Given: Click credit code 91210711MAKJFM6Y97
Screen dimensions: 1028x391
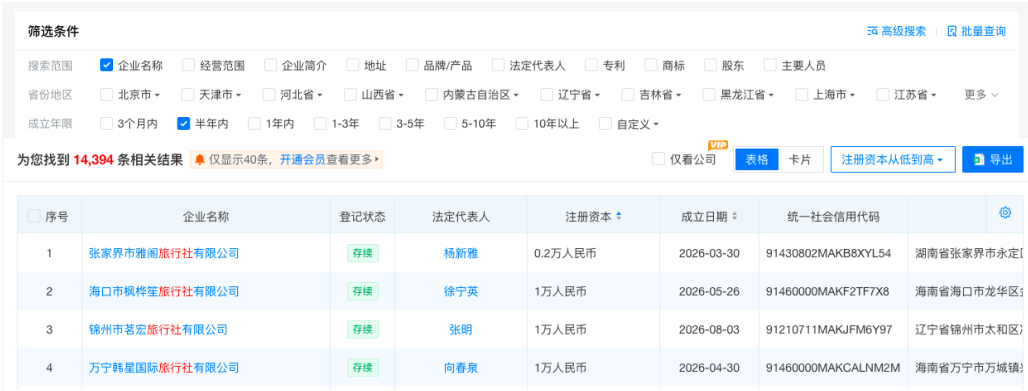Looking at the screenshot, I should (x=829, y=329).
